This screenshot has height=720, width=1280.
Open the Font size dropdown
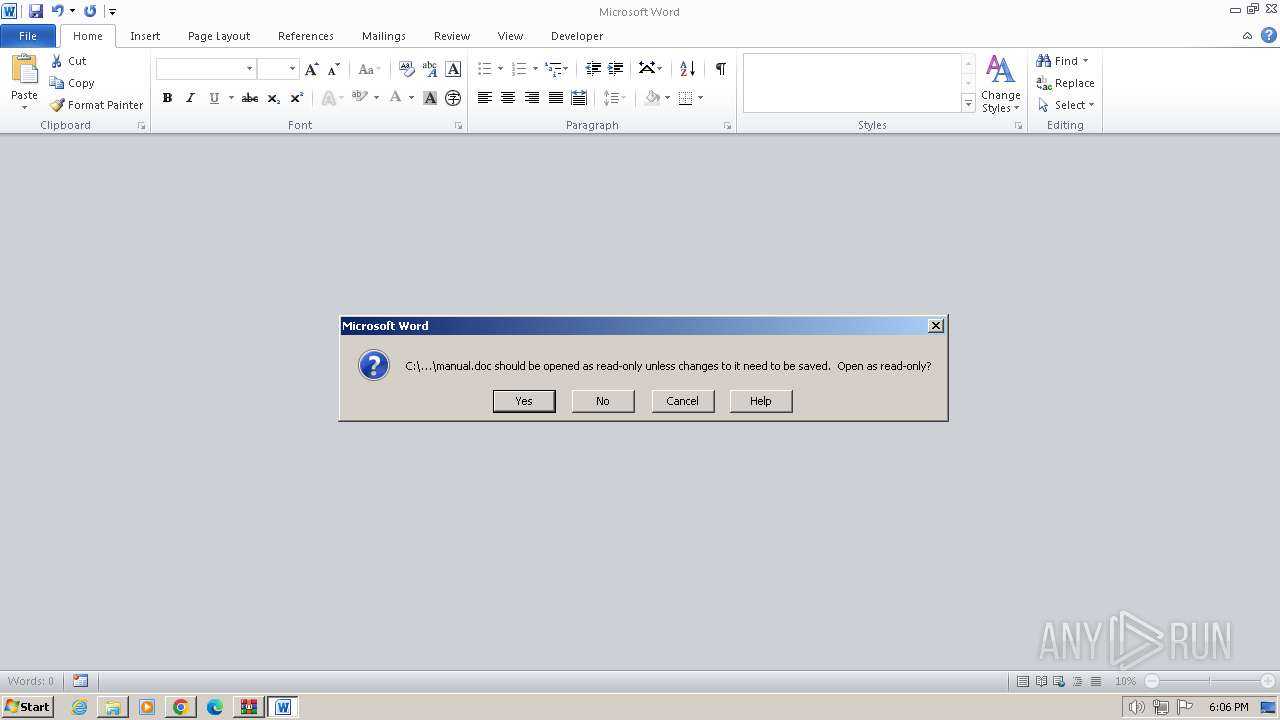coord(292,69)
